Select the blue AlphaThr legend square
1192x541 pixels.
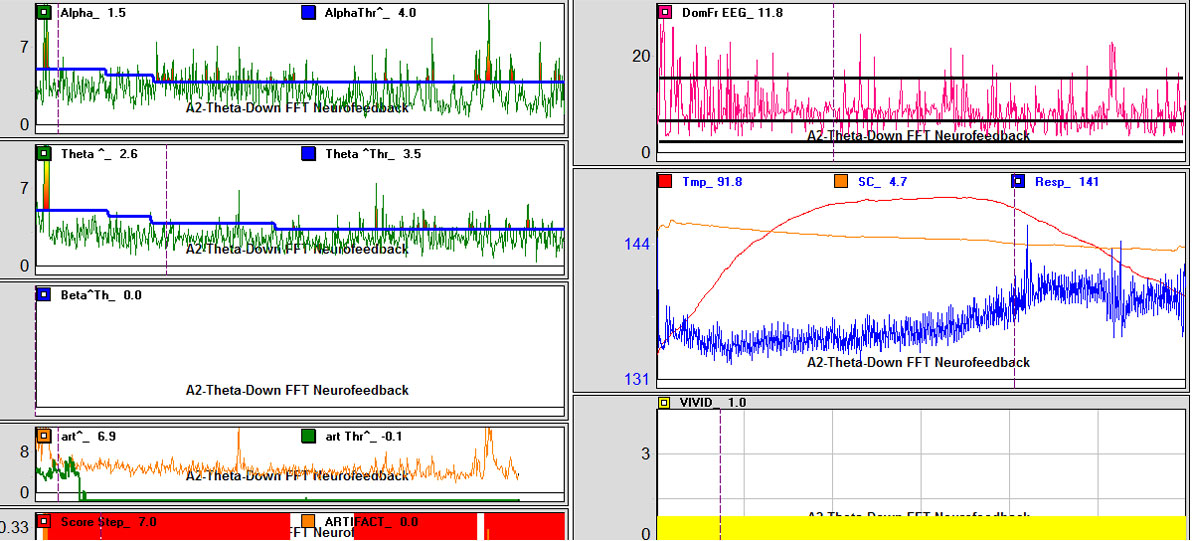click(x=308, y=14)
